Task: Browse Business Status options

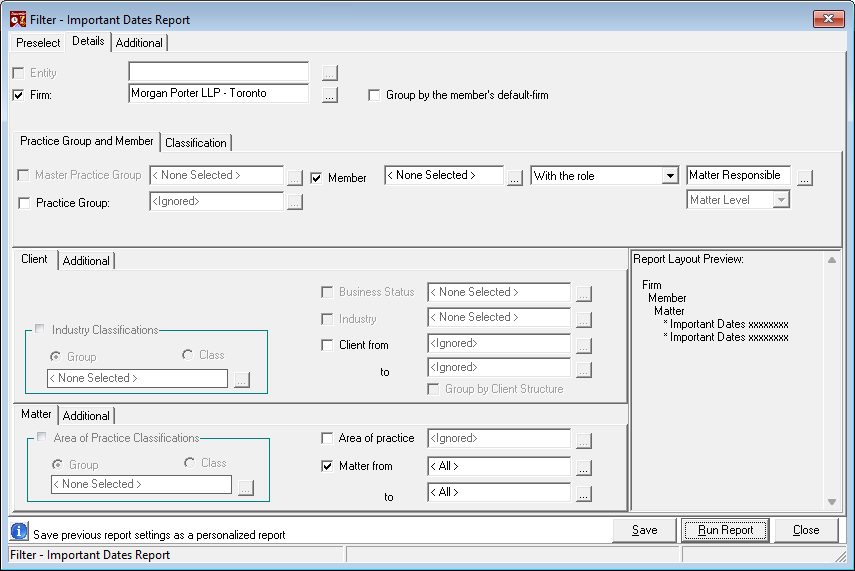Action: pyautogui.click(x=583, y=293)
